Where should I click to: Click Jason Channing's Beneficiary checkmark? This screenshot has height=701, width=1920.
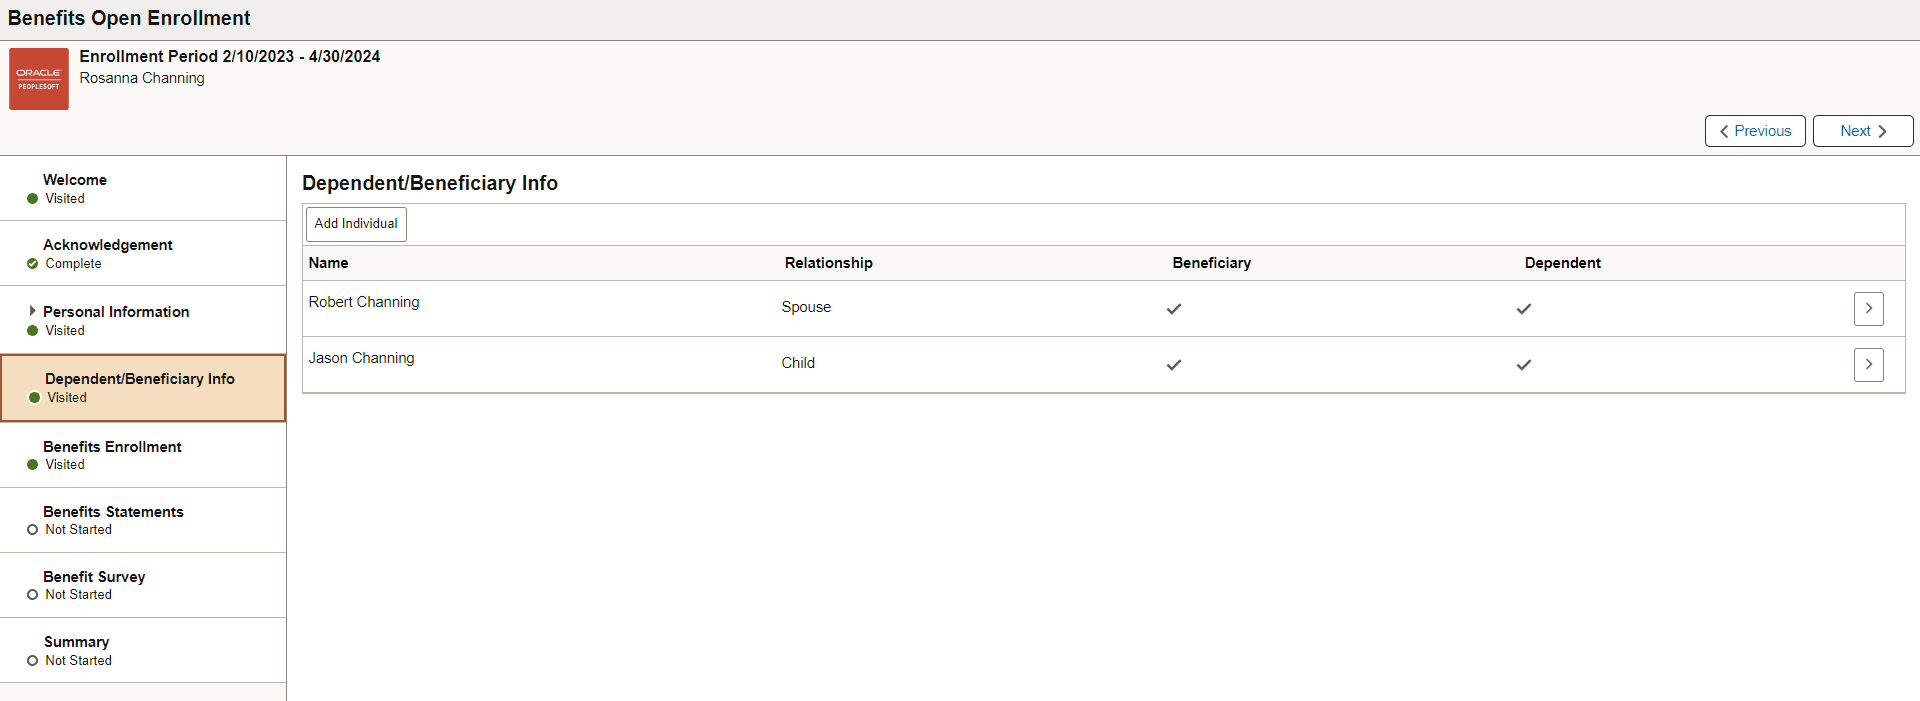click(1174, 365)
